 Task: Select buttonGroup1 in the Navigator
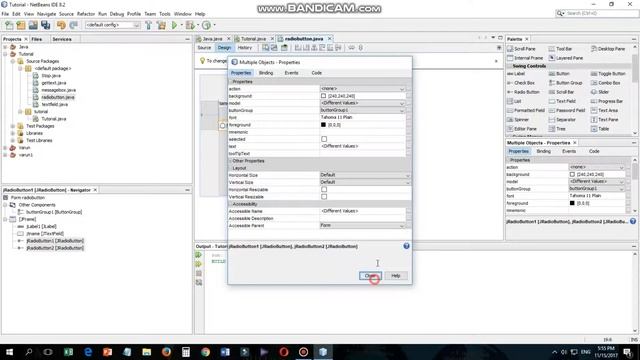(x=54, y=212)
